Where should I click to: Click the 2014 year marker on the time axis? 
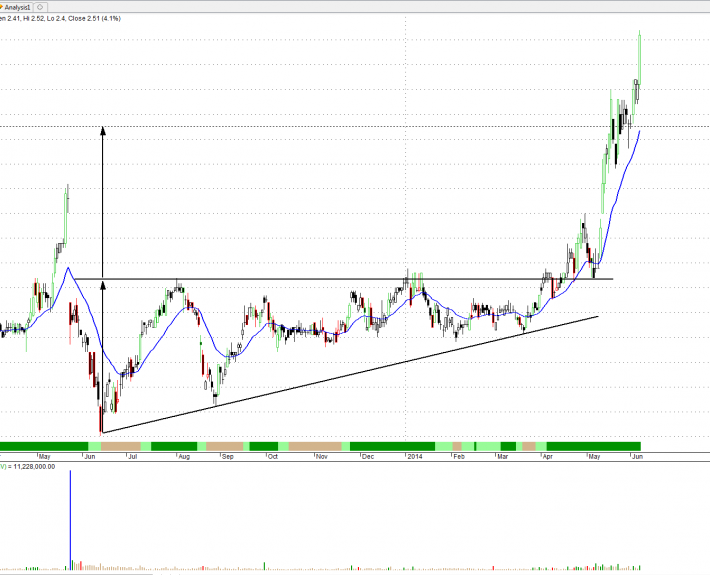pyautogui.click(x=415, y=456)
